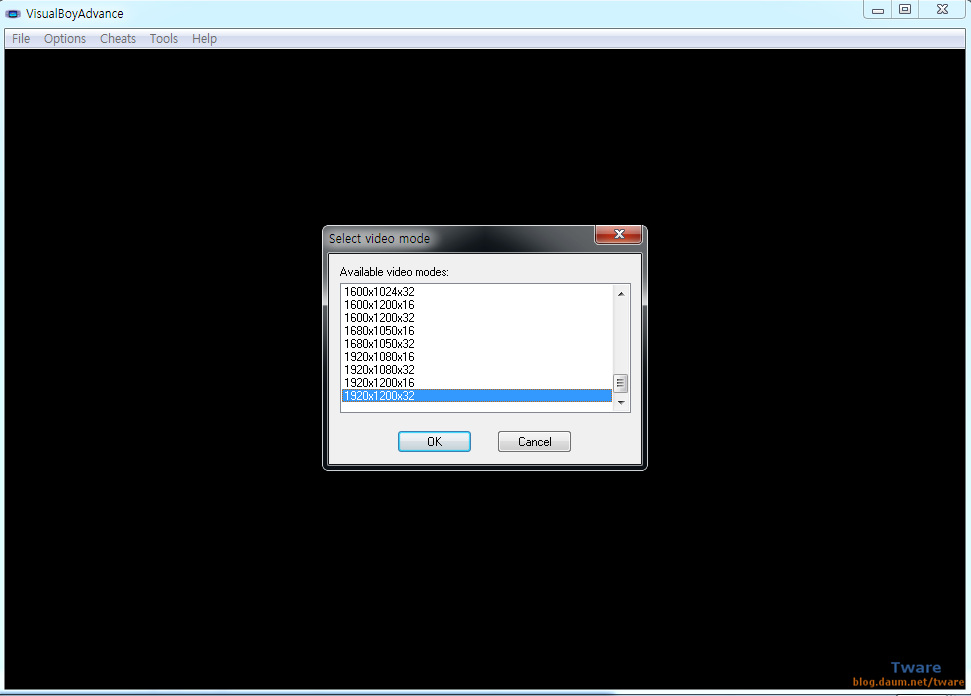The image size is (971, 696).
Task: Select 1600x1200x32 video mode
Action: pos(477,318)
